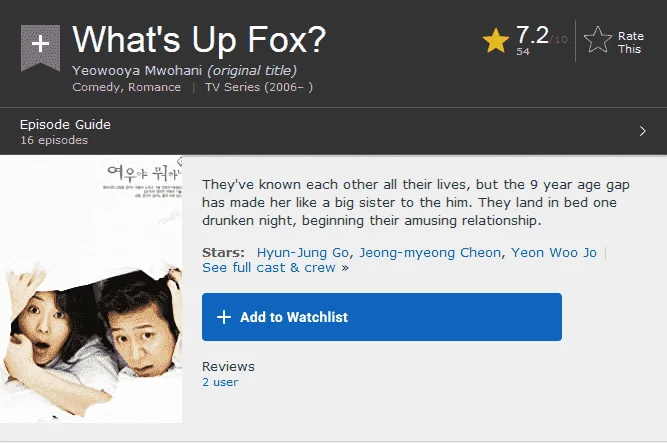Open Hyun-Jung Go's profile link
This screenshot has width=667, height=443.
[x=303, y=253]
